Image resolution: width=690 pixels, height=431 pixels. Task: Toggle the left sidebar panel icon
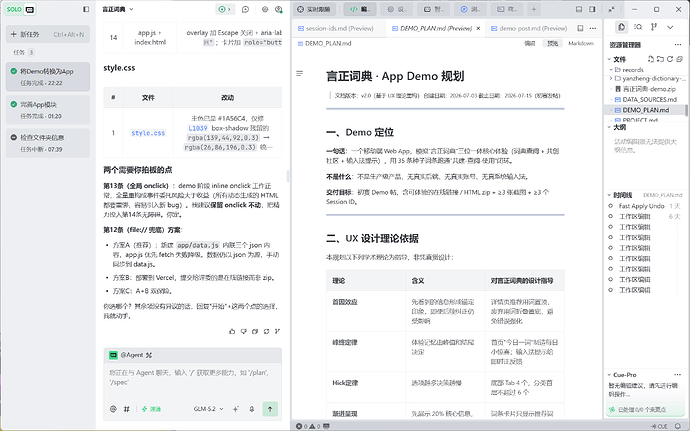[86, 9]
